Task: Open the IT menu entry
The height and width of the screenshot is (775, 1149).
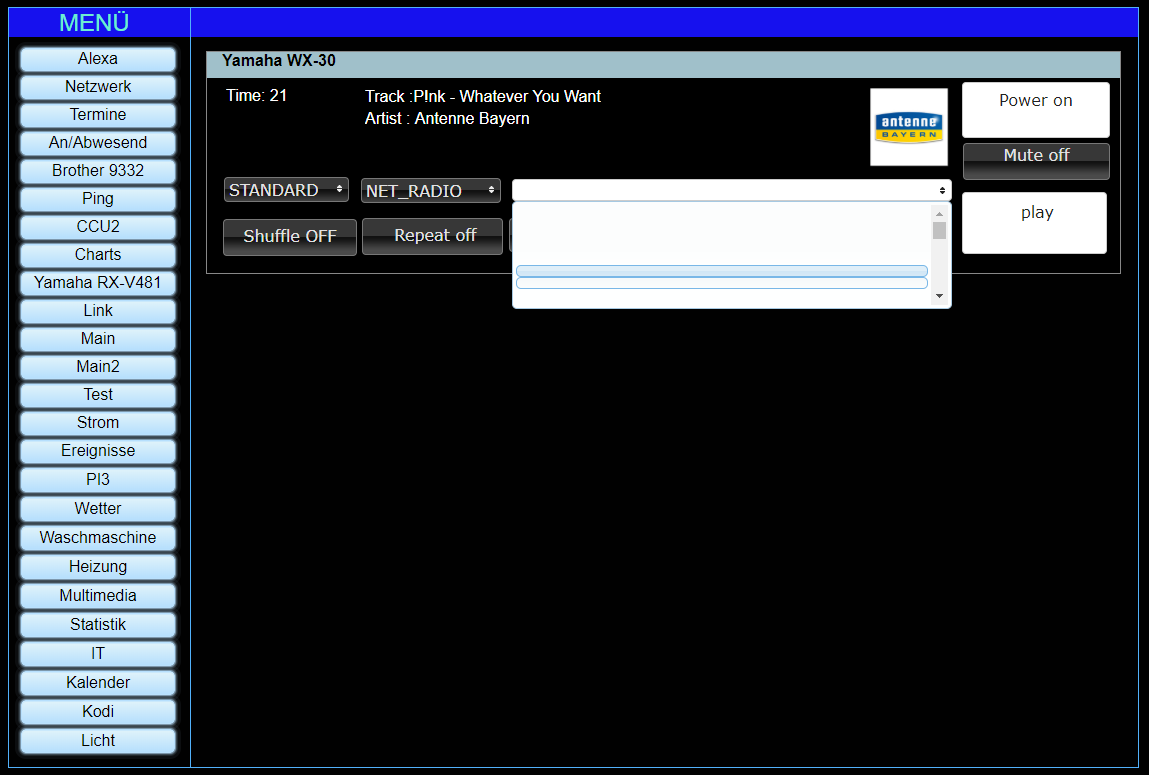Action: pyautogui.click(x=97, y=653)
